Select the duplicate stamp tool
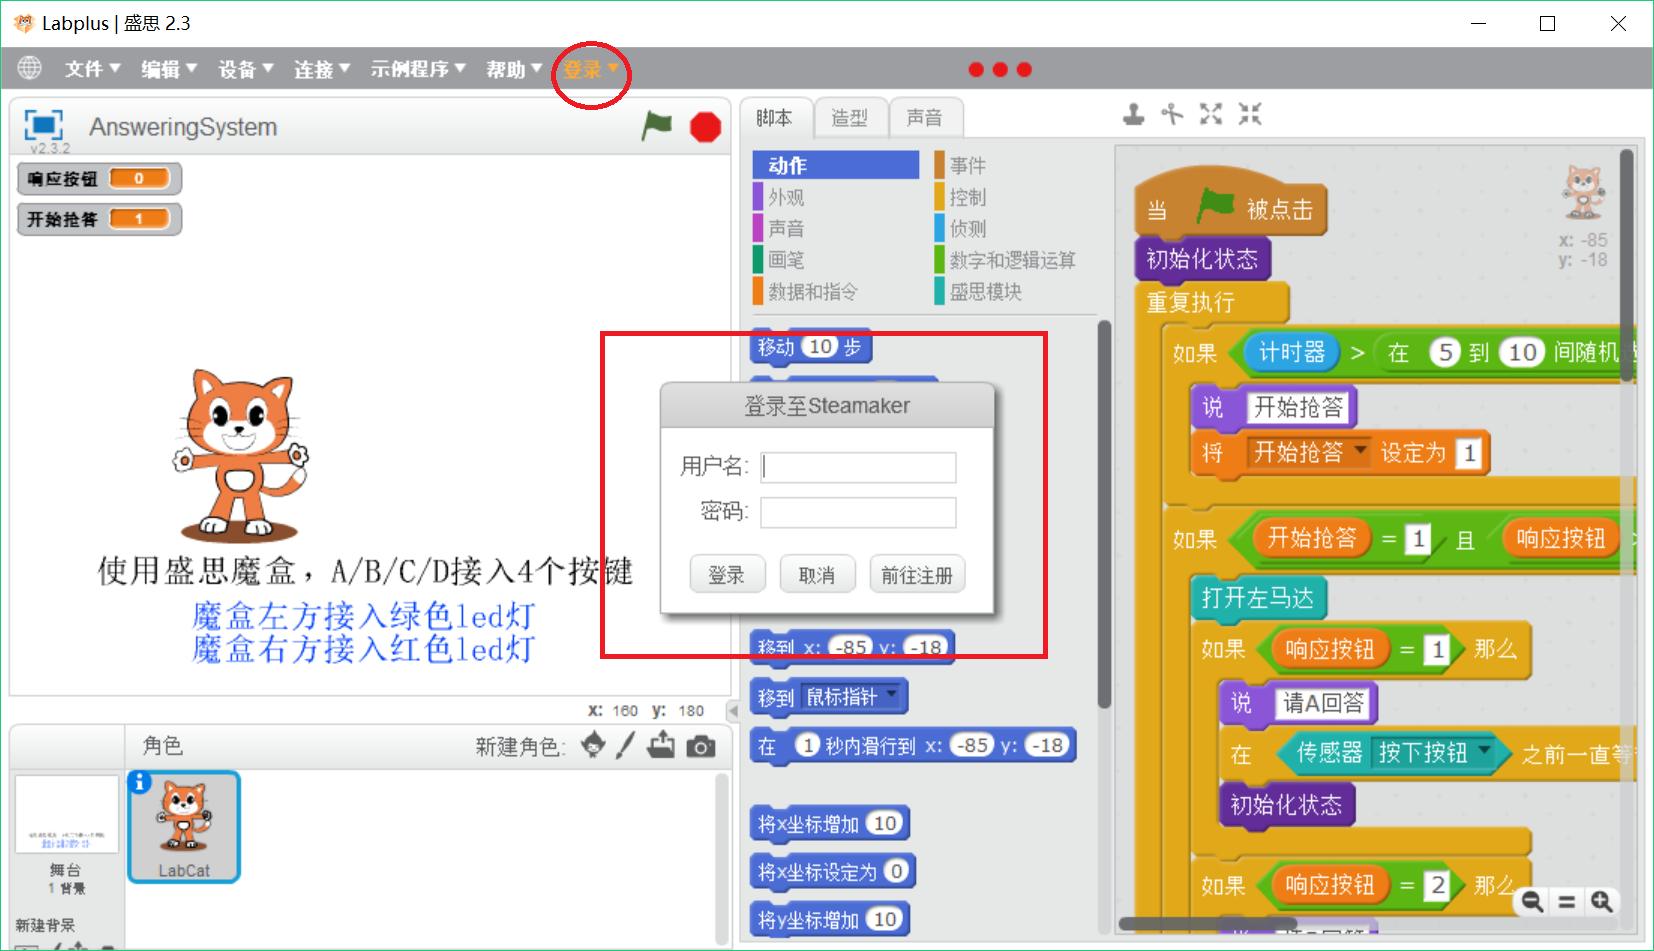This screenshot has width=1654, height=951. point(1133,114)
